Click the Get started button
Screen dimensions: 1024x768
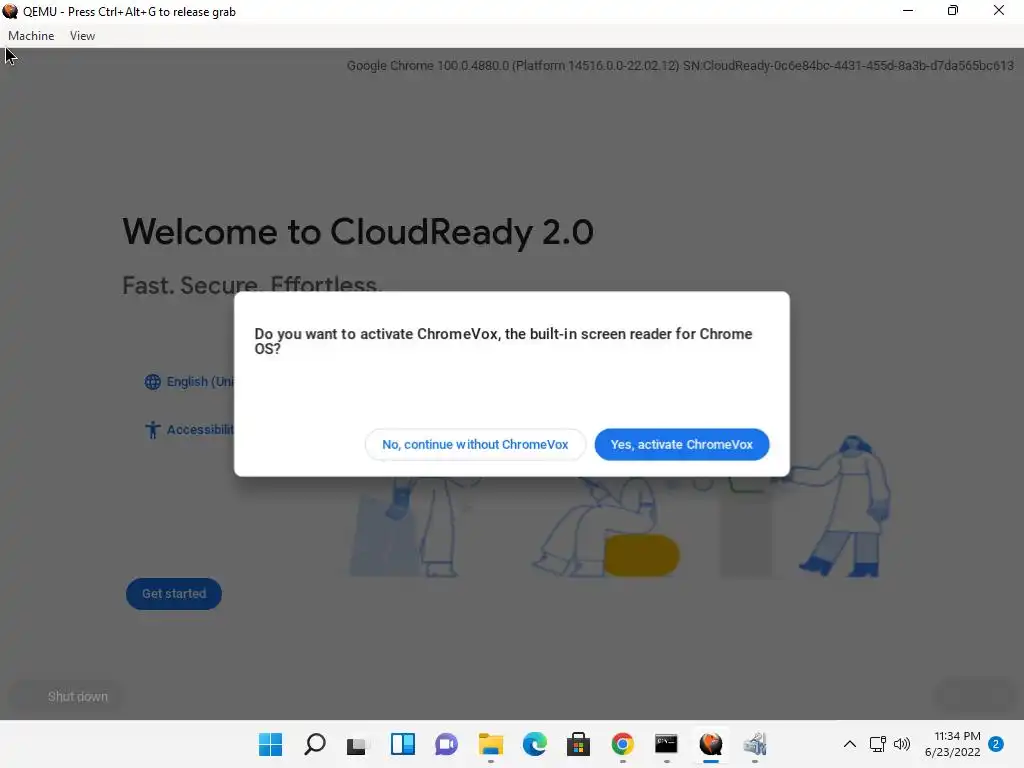tap(174, 594)
